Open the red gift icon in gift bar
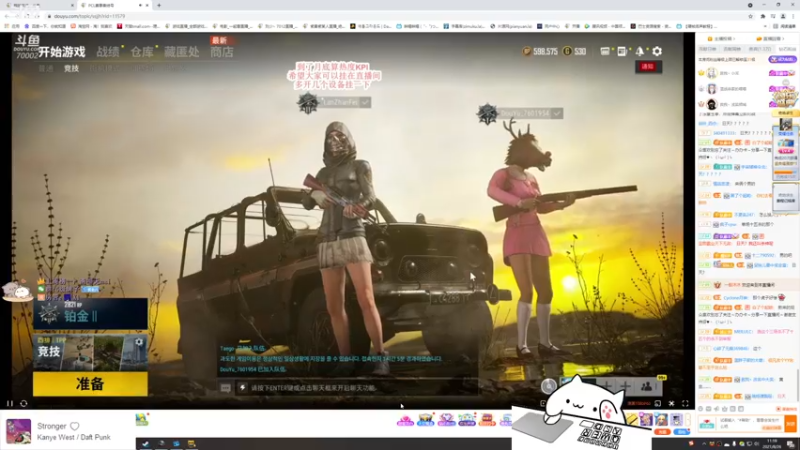The height and width of the screenshot is (450, 800). tap(487, 420)
